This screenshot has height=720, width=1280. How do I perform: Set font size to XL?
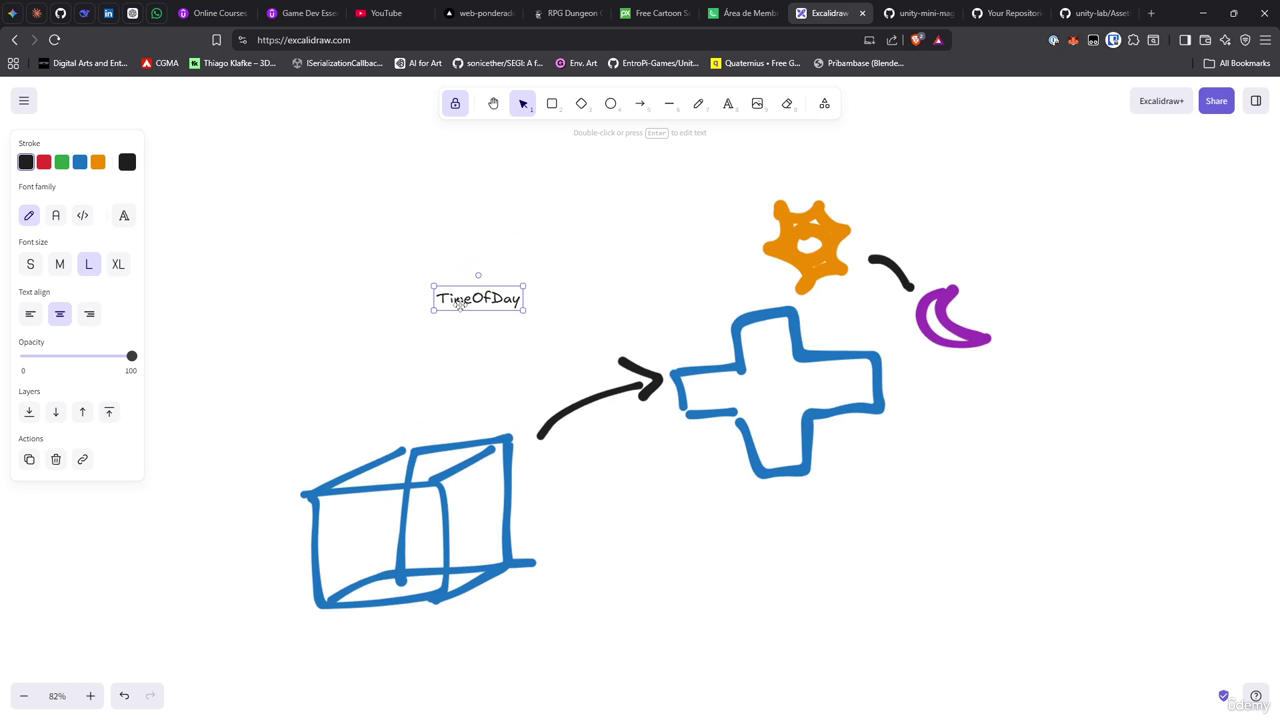118,264
